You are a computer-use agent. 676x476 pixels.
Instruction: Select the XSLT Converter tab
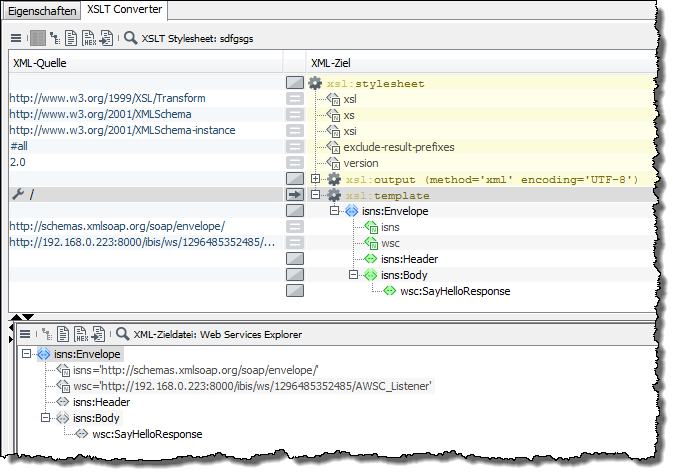125,10
